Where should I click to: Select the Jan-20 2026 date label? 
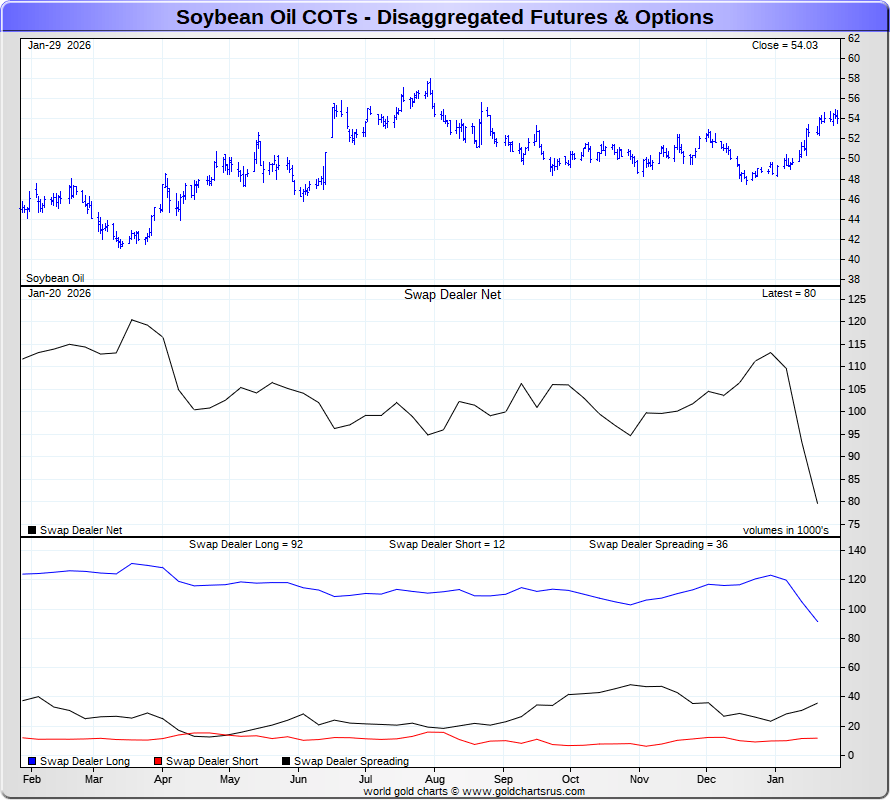coord(59,294)
